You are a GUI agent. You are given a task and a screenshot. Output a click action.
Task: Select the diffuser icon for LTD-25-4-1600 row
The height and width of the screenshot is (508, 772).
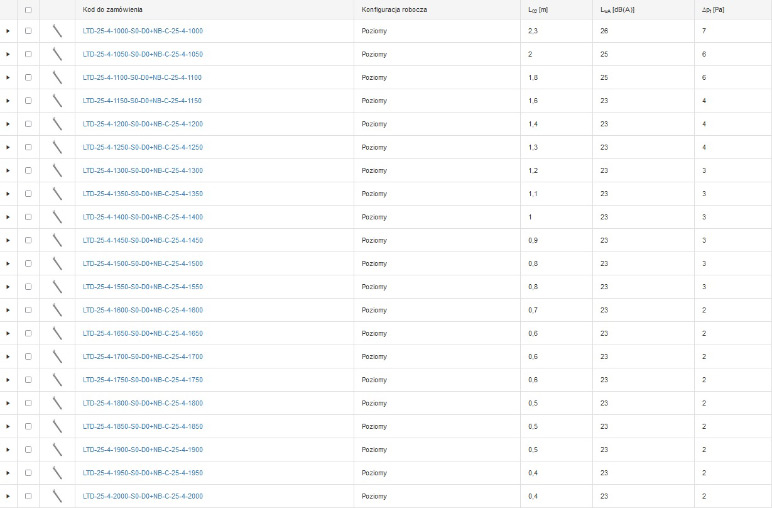(x=57, y=310)
